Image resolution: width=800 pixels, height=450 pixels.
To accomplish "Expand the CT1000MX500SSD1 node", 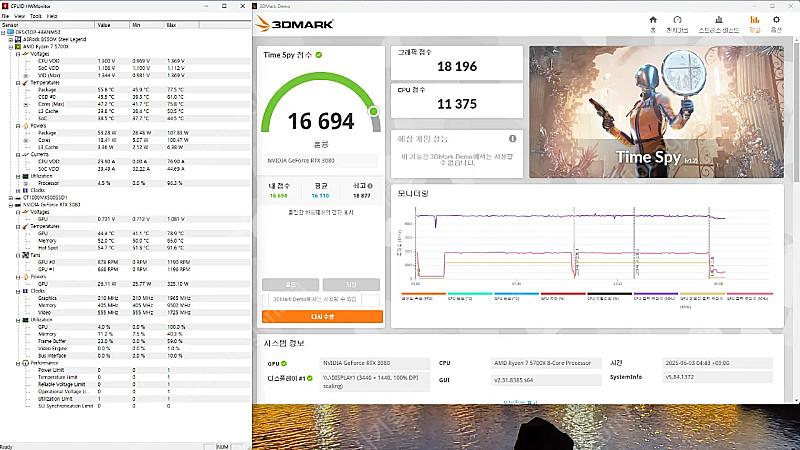I will coord(11,197).
